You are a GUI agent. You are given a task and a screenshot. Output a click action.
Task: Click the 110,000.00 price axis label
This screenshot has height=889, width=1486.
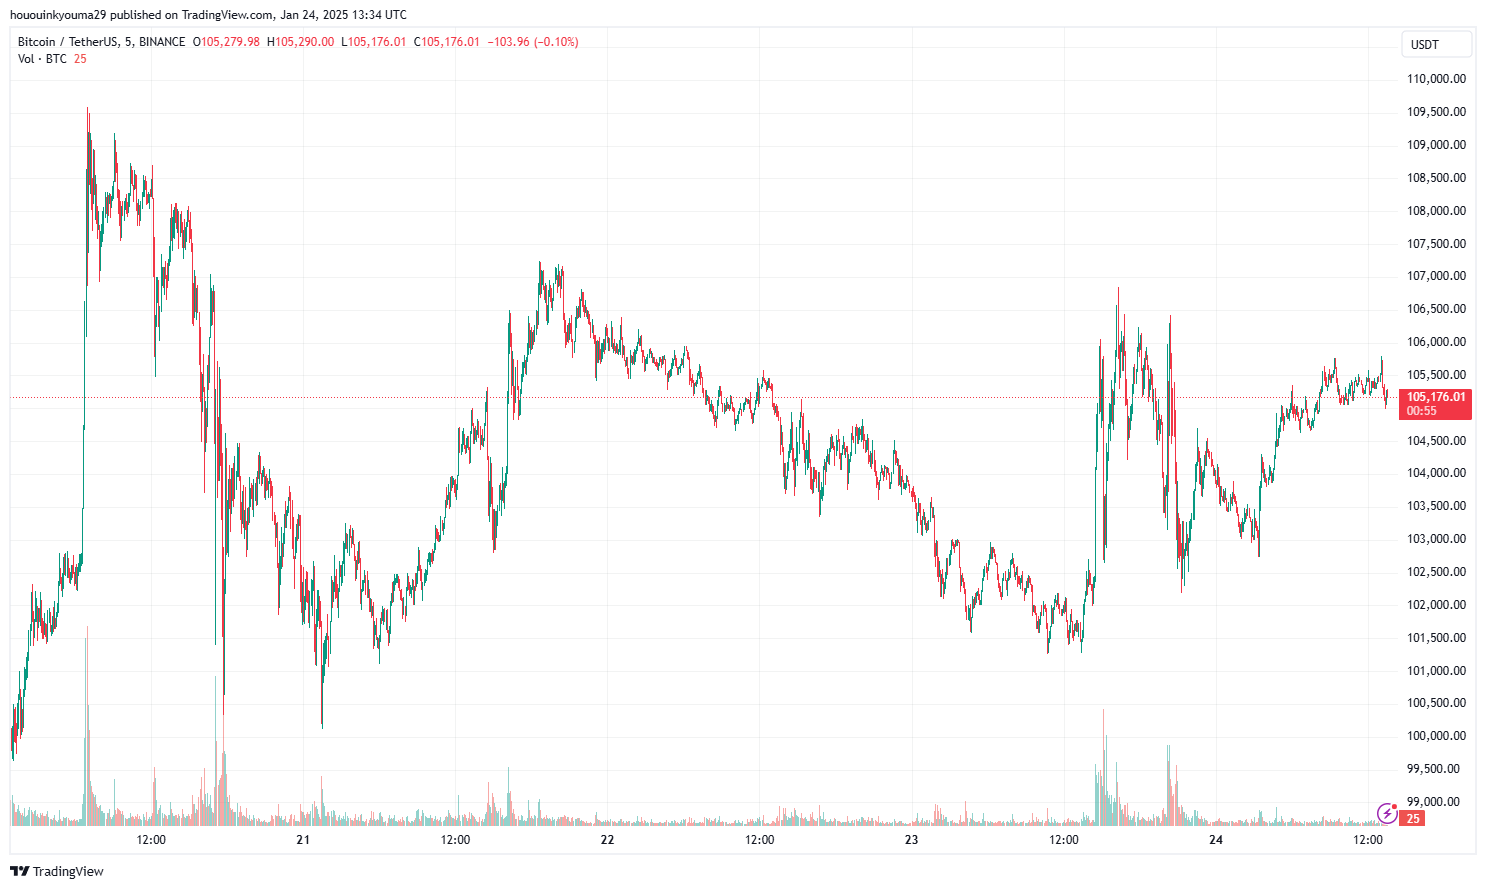[1436, 79]
